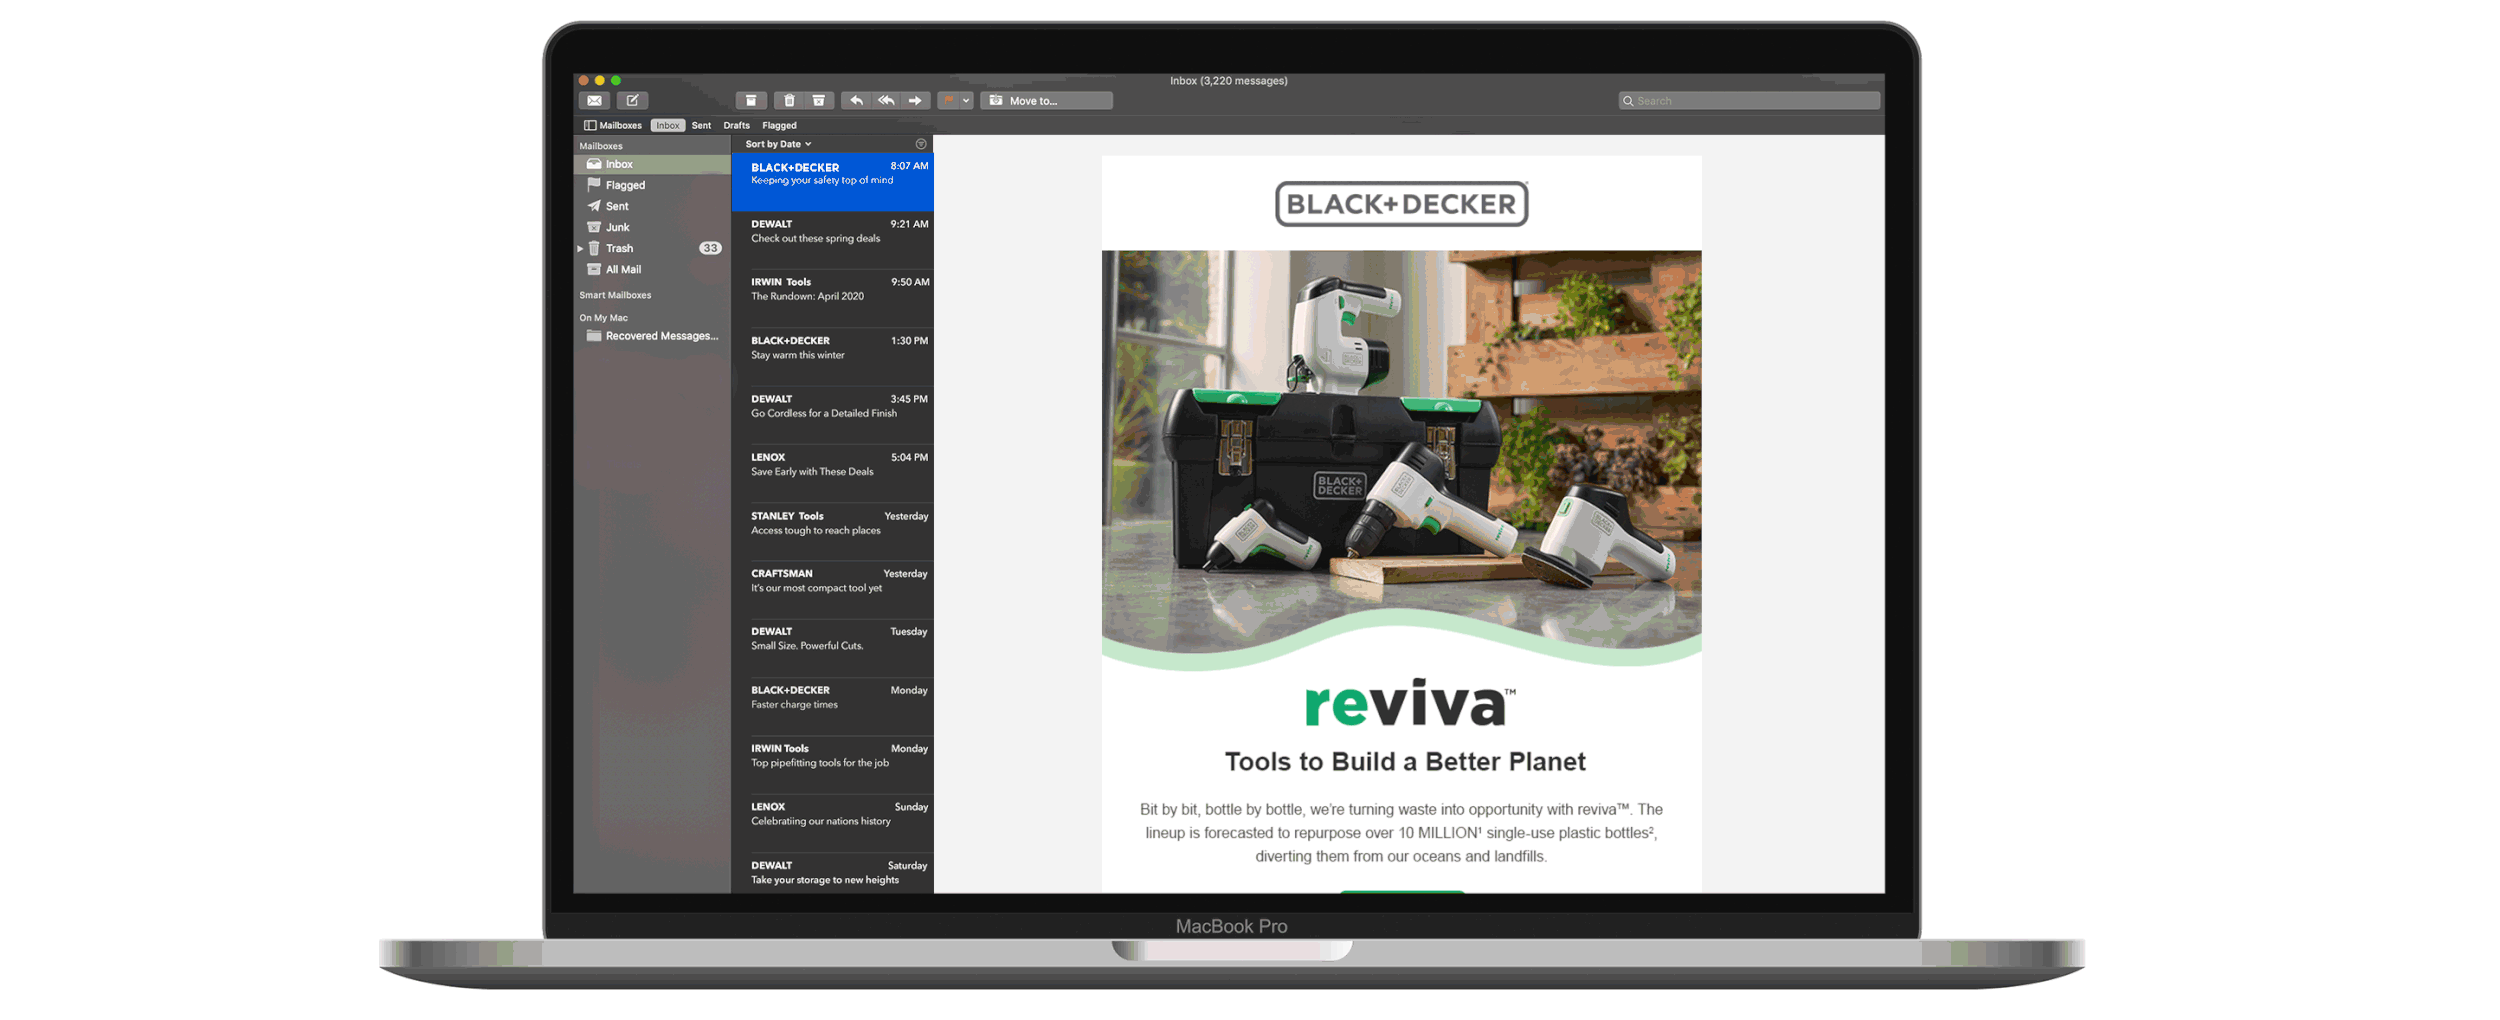Open IRWIN Tools Rundown April 2020 email
Viewport: 2500px width, 1020px height.
point(832,298)
